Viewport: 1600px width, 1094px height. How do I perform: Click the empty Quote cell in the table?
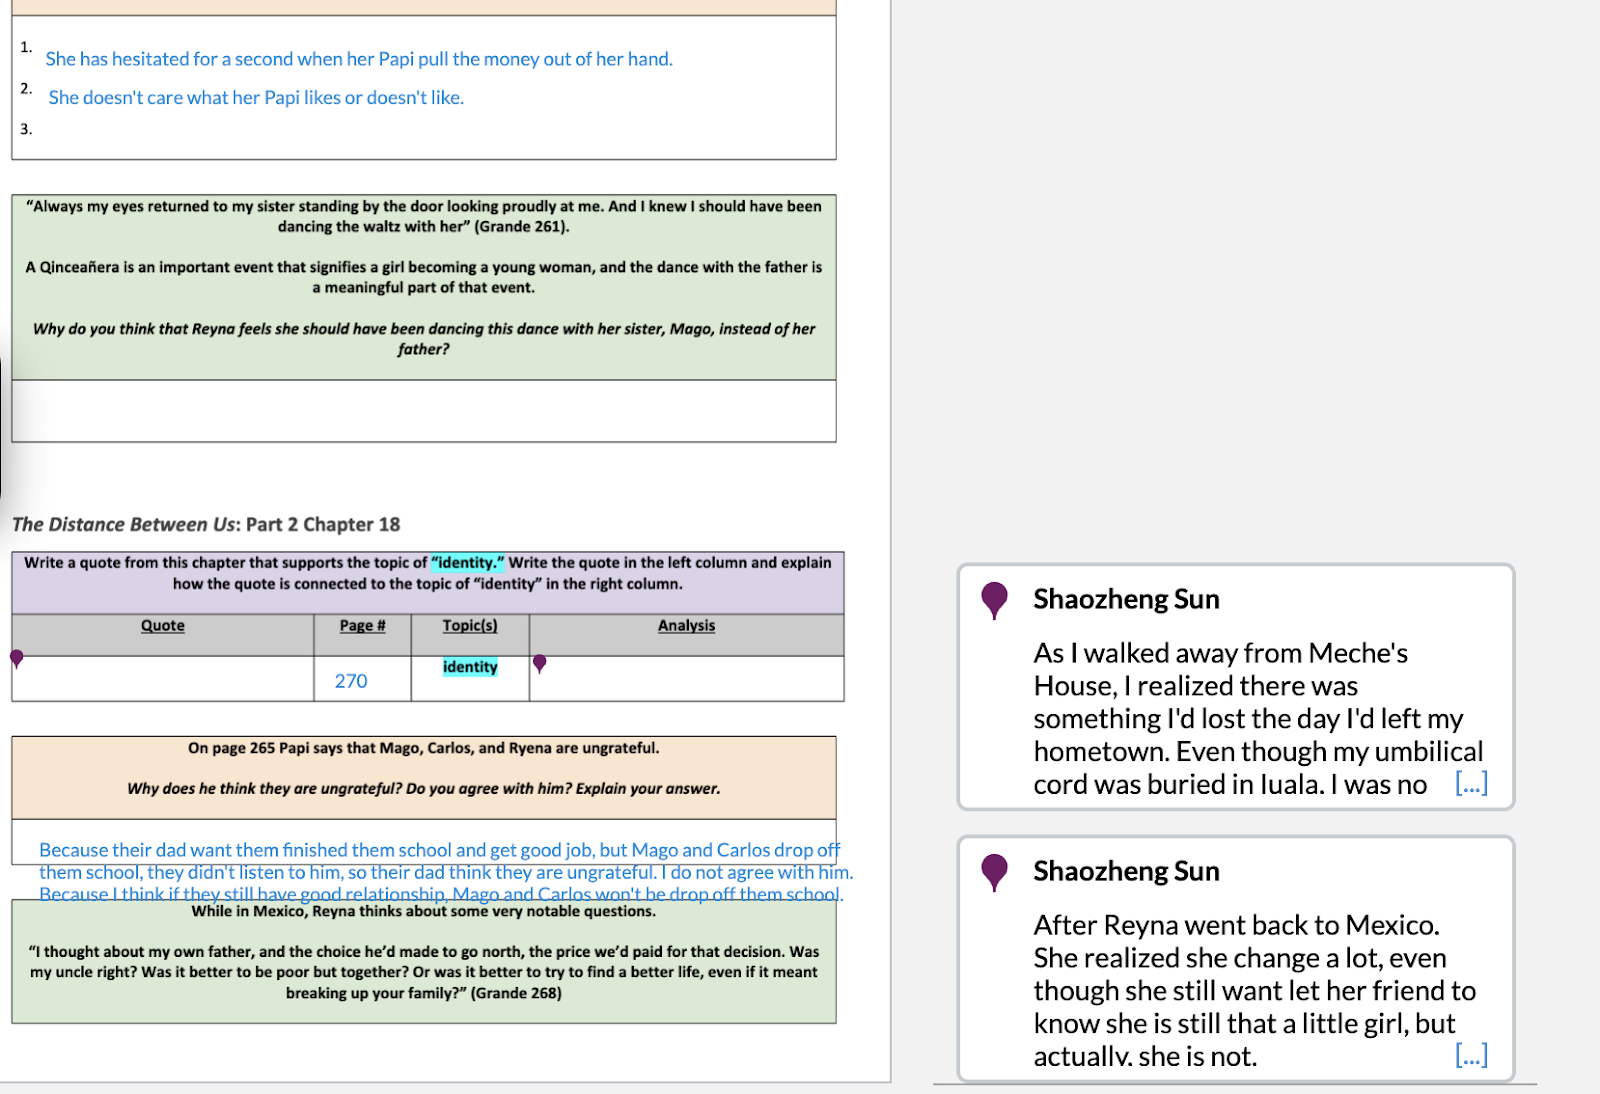(163, 679)
